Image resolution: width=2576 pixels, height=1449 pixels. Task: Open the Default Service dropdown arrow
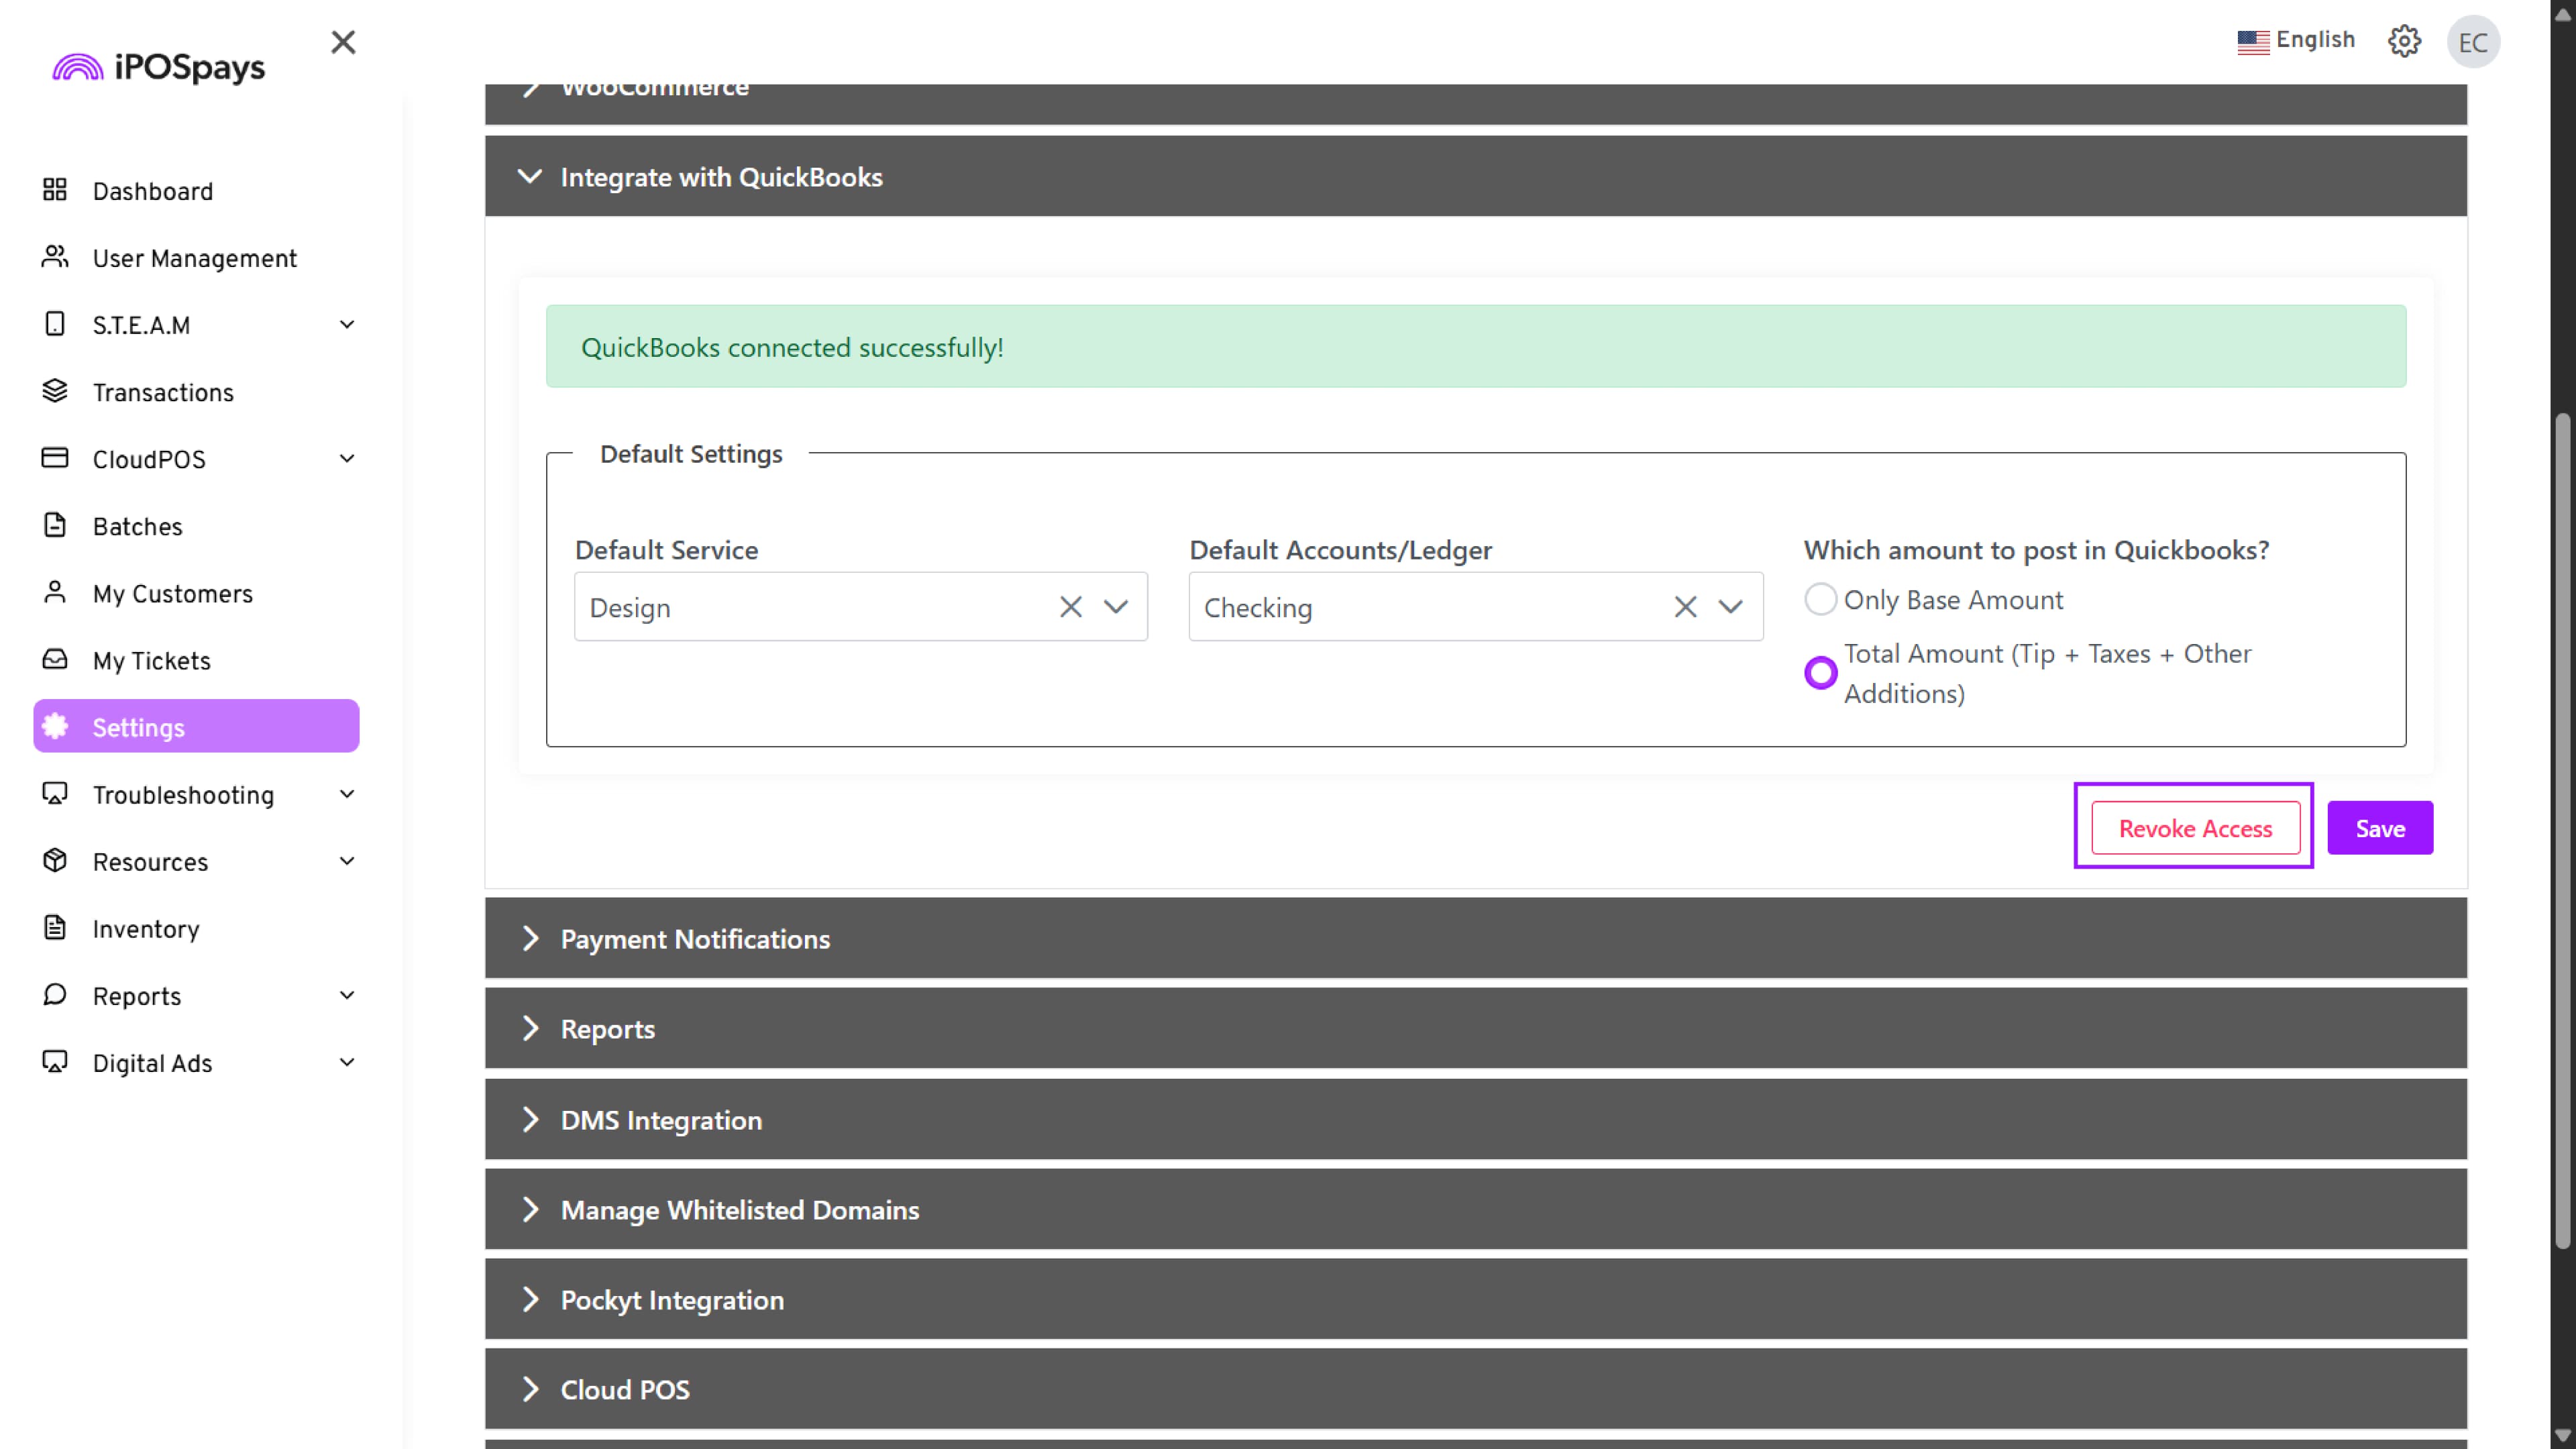(1116, 607)
